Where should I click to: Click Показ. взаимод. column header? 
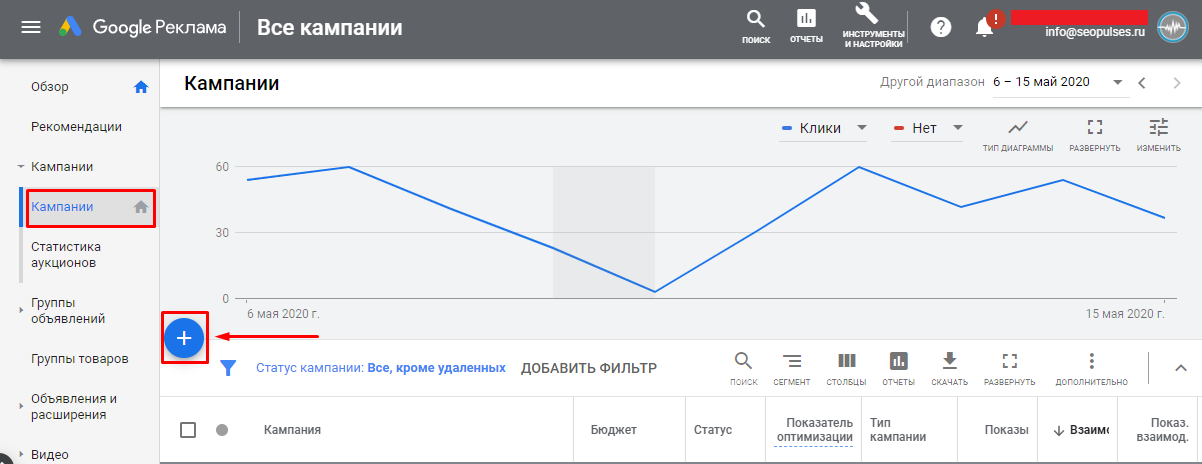coord(1162,430)
